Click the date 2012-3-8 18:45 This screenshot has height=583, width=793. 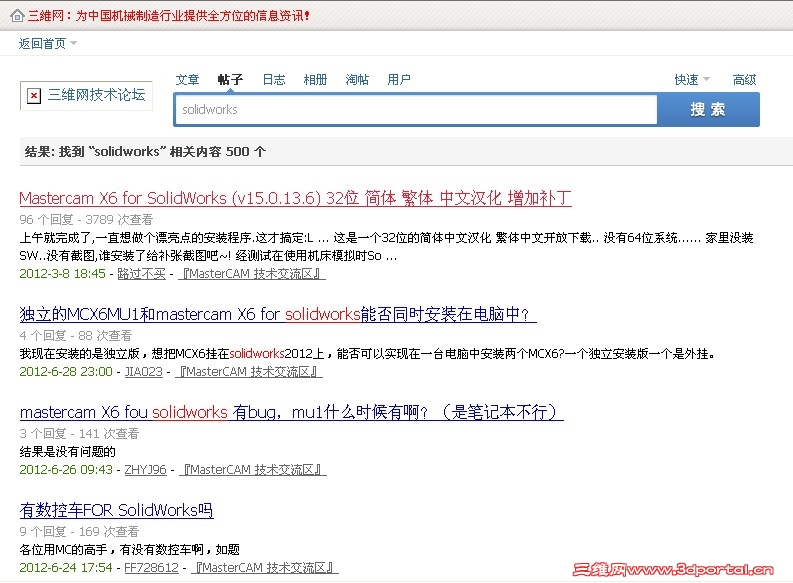click(x=62, y=274)
